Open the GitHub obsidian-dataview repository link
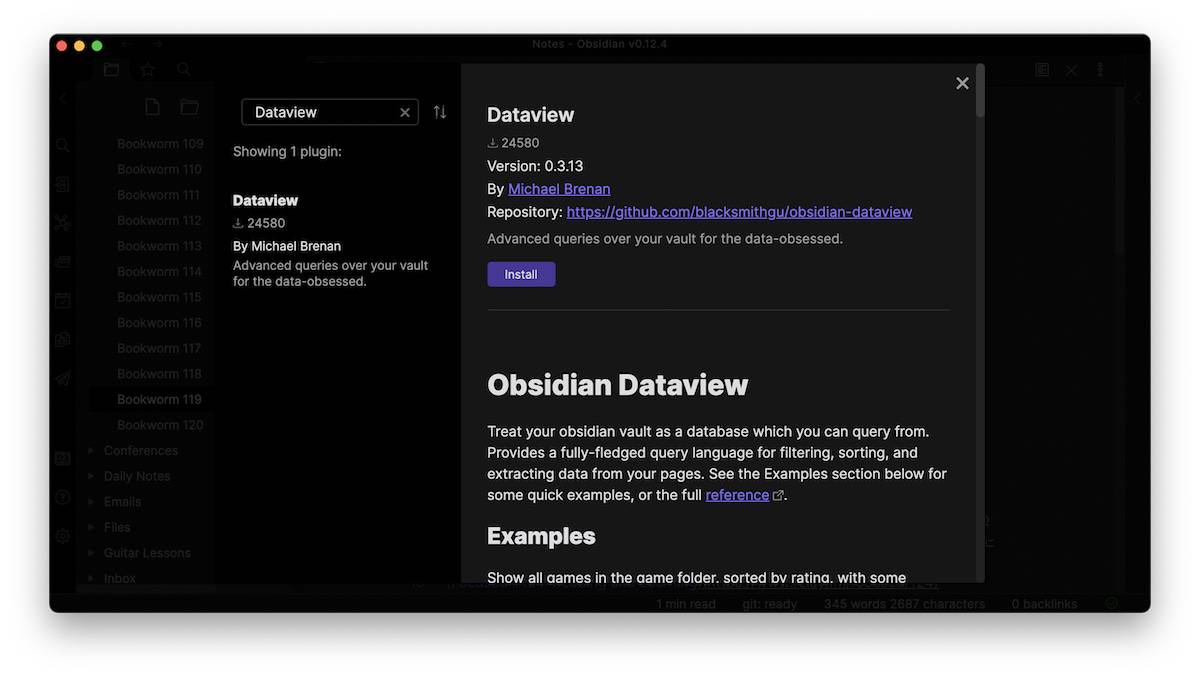The image size is (1200, 678). tap(739, 212)
